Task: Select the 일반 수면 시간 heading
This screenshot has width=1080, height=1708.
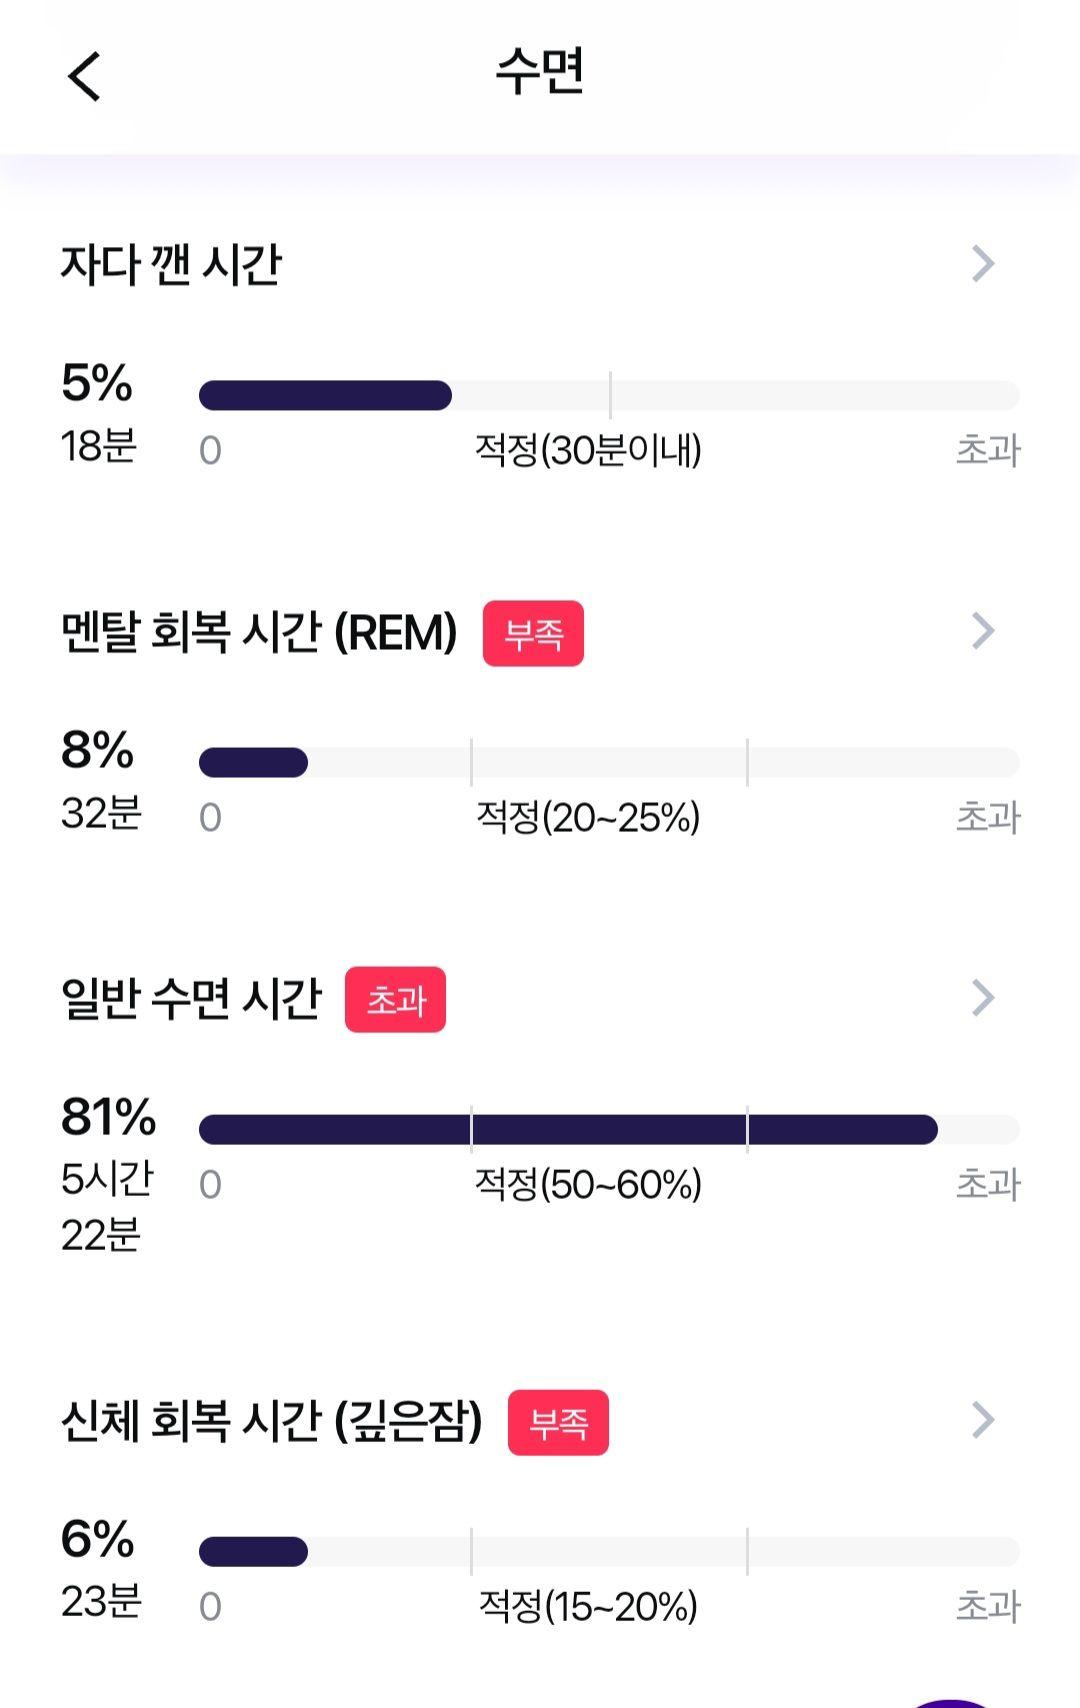Action: (x=191, y=999)
